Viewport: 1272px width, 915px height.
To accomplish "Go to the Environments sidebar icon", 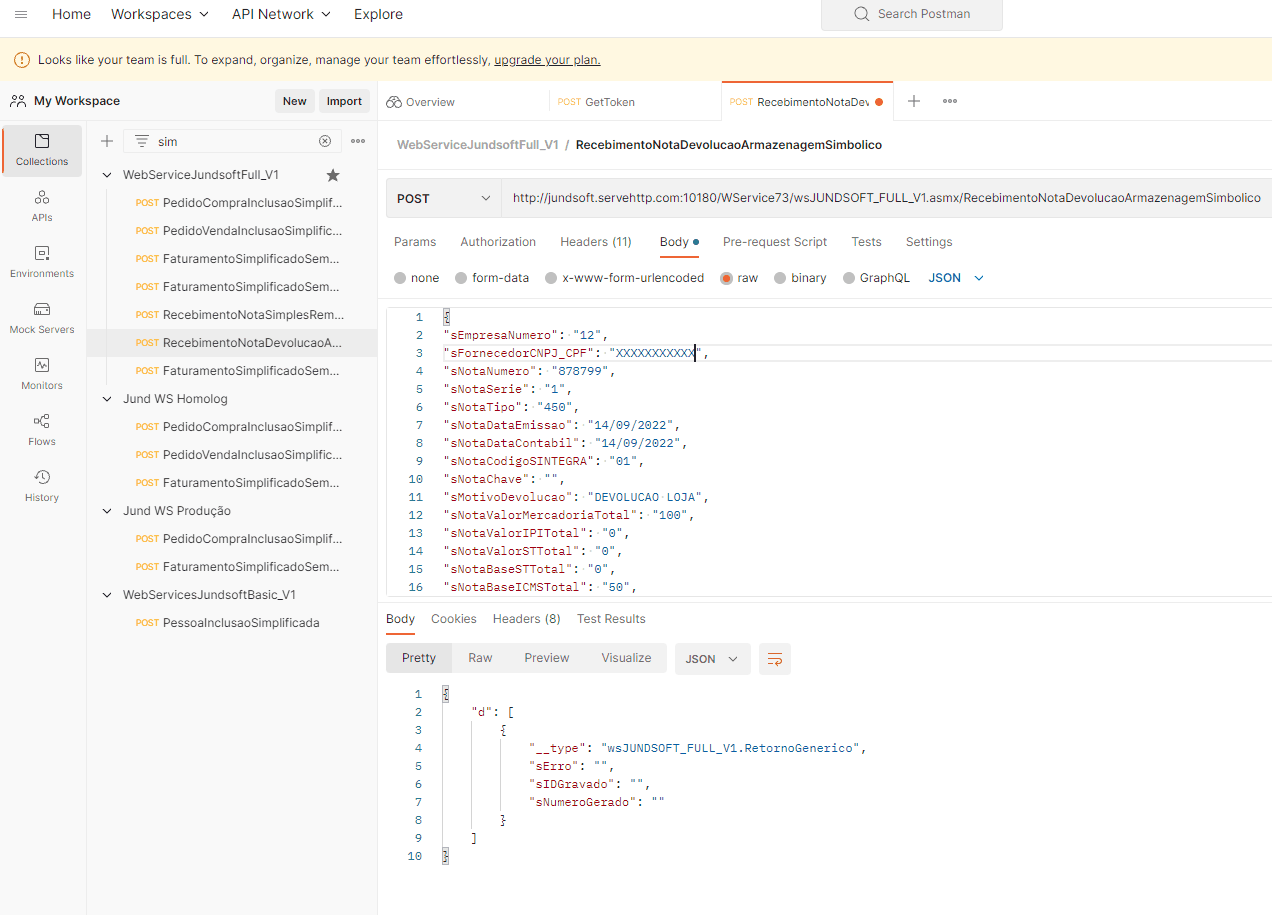I will [x=42, y=262].
